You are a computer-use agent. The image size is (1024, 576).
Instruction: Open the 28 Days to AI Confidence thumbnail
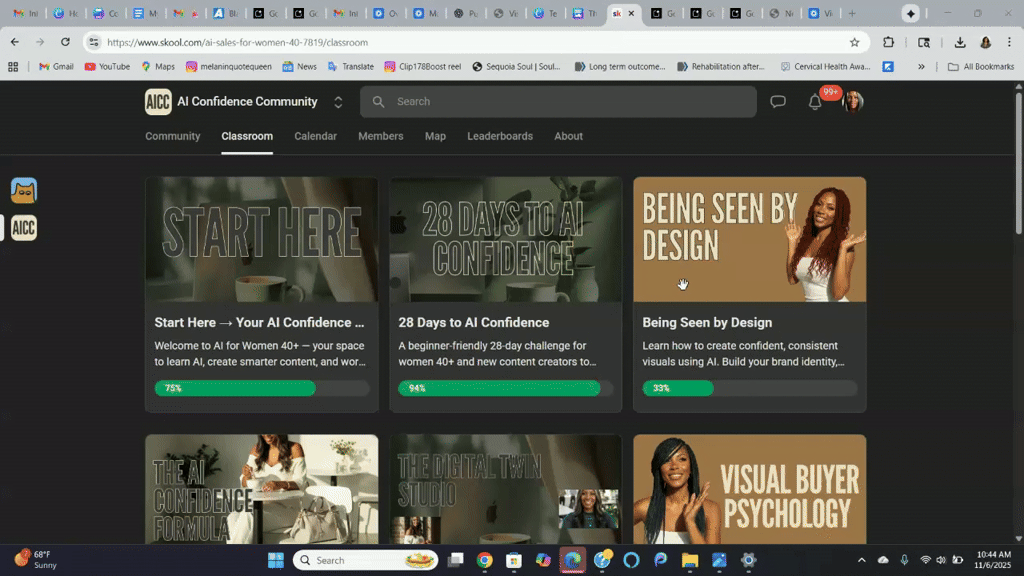tap(505, 239)
